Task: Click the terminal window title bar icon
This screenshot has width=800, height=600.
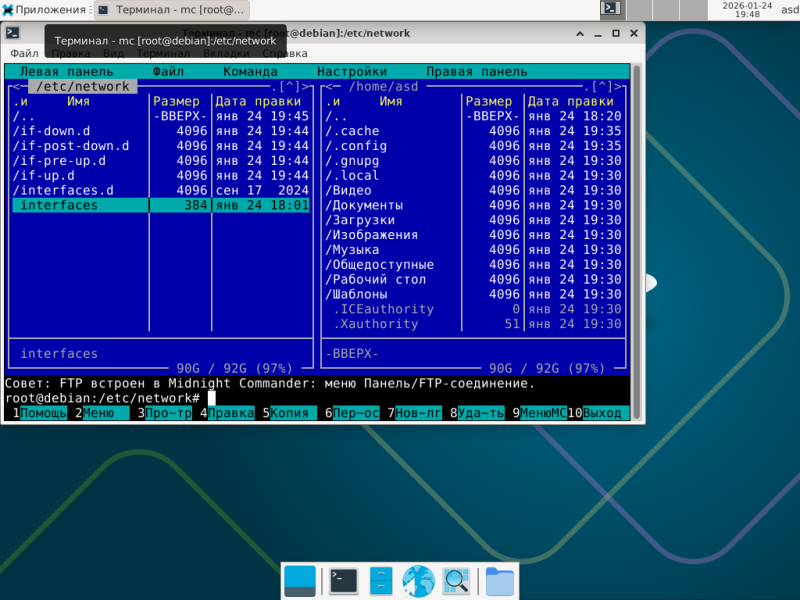Action: click(12, 33)
